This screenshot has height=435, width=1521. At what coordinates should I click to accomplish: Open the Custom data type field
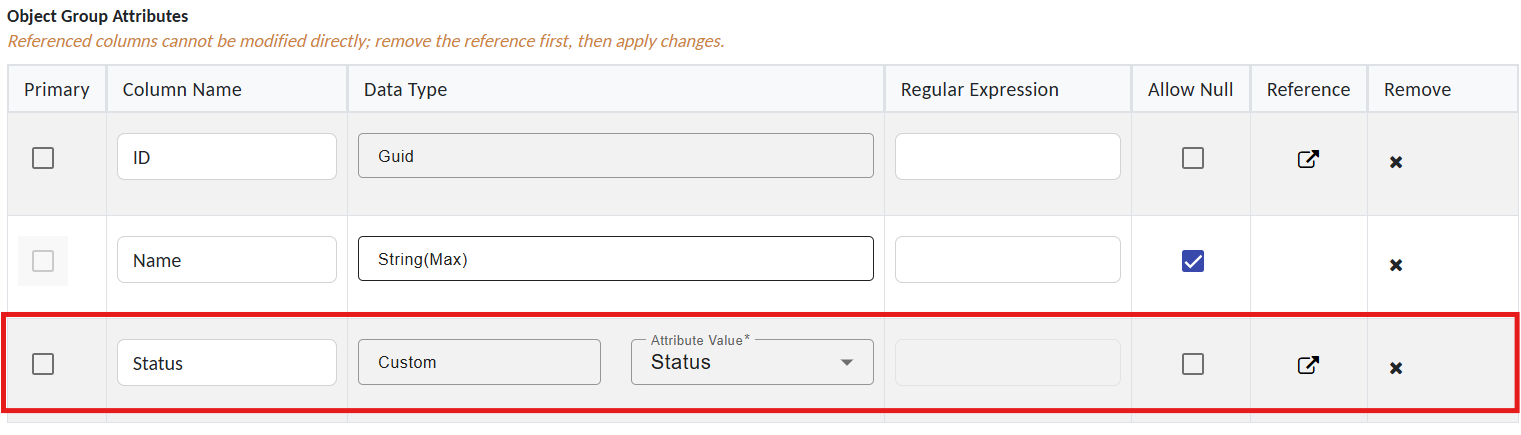tap(479, 362)
